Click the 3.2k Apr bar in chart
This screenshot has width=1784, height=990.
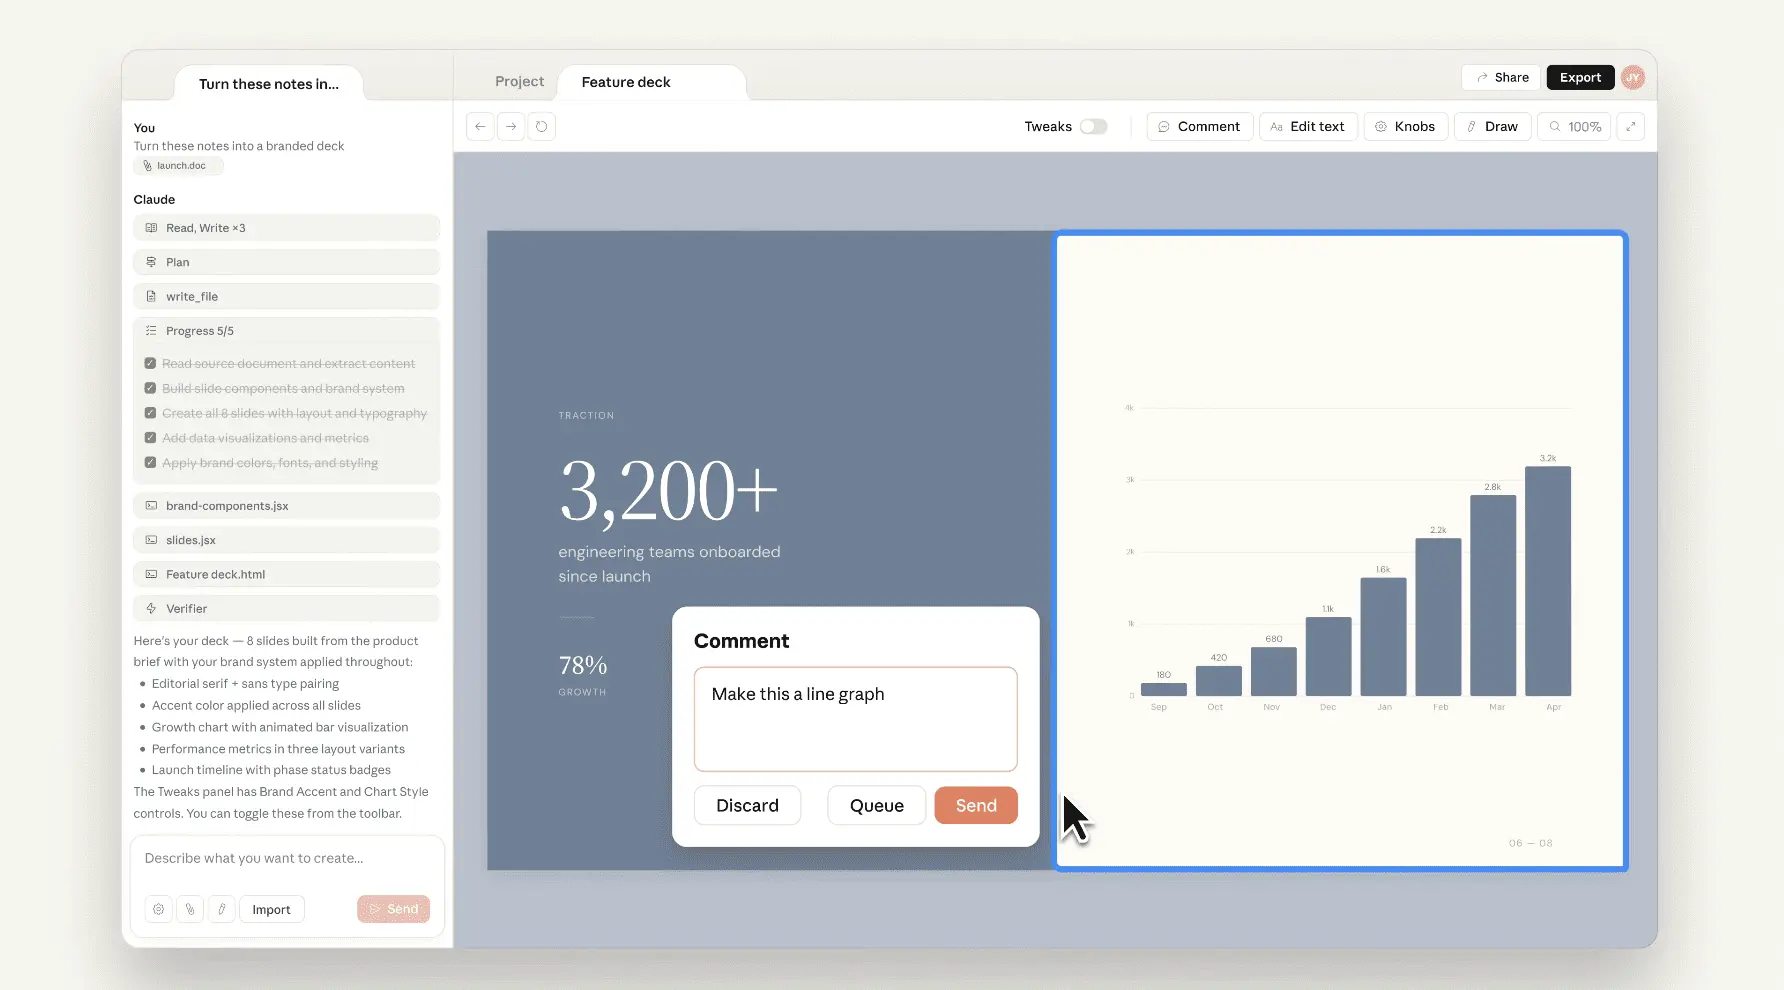pos(1547,580)
